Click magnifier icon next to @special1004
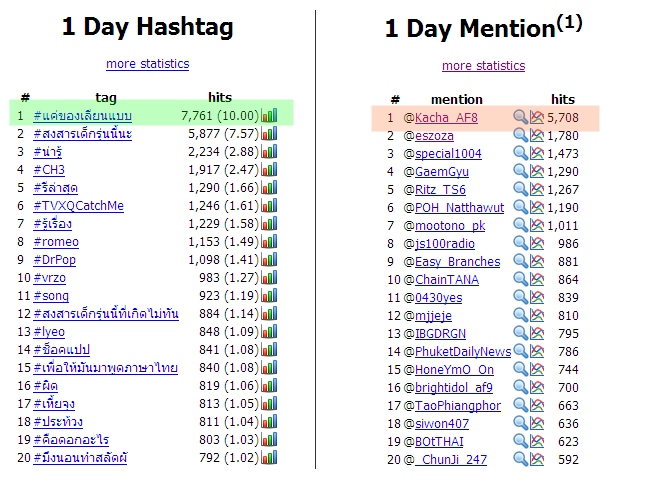This screenshot has width=647, height=490. pyautogui.click(x=520, y=153)
